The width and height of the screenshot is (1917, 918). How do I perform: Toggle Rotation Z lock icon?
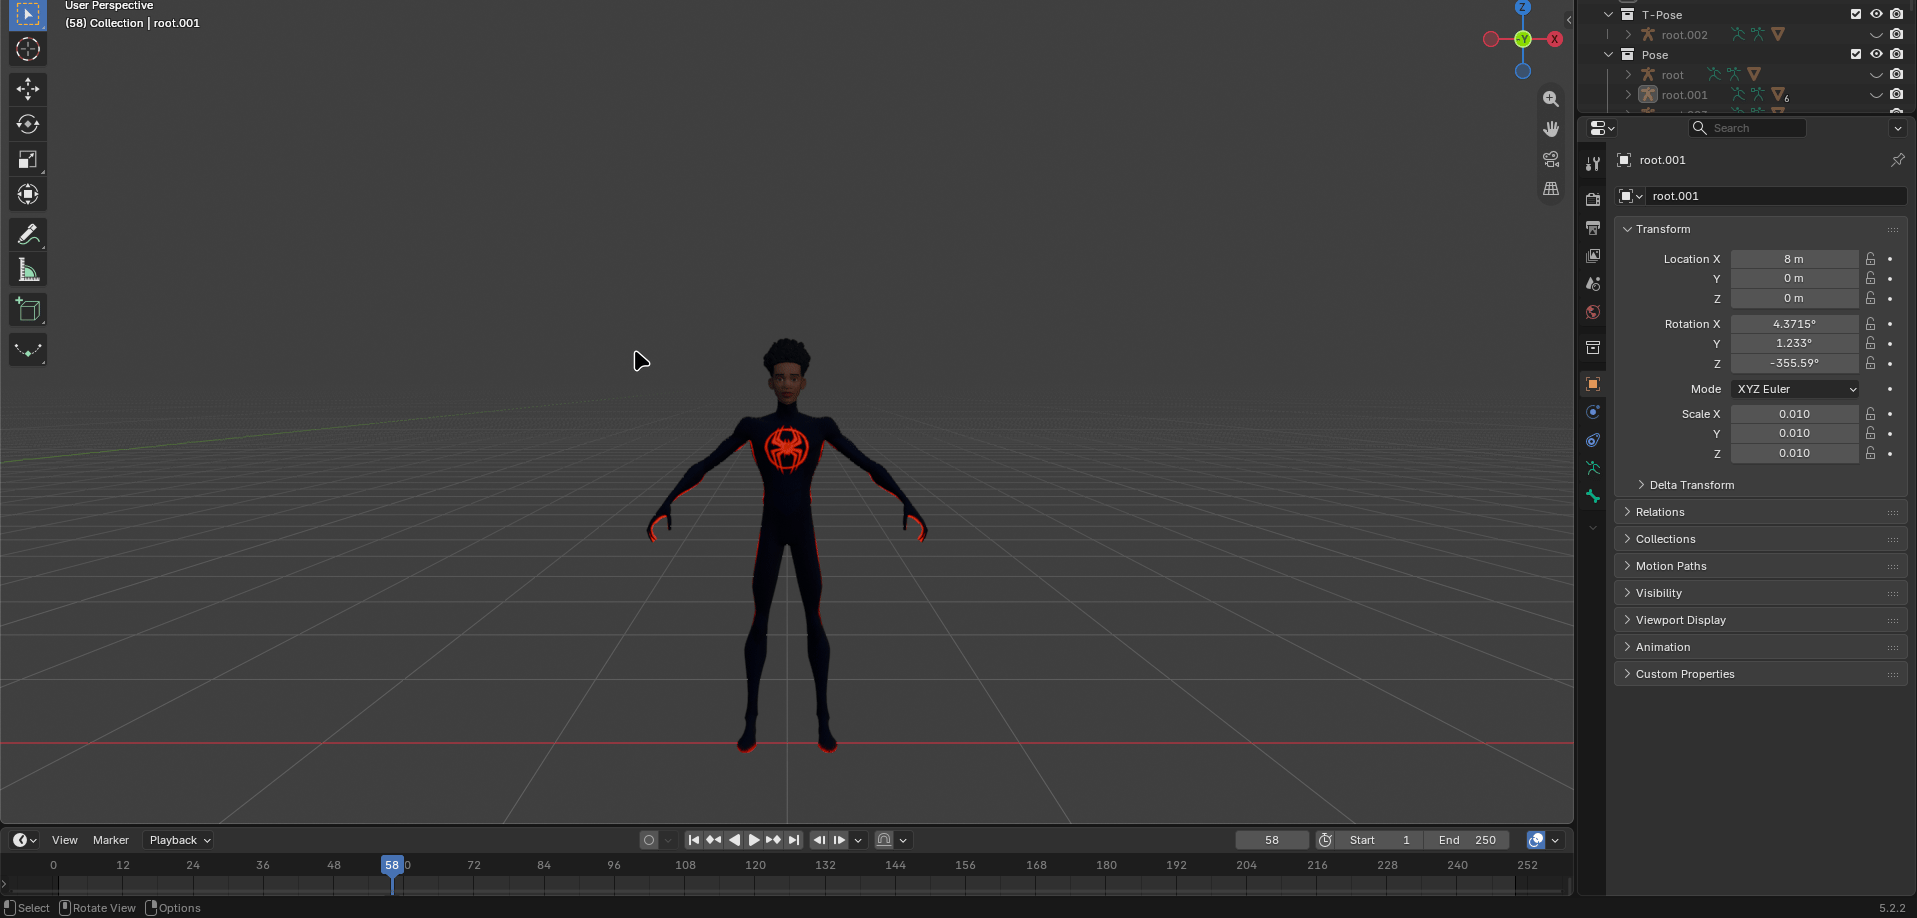[1870, 364]
